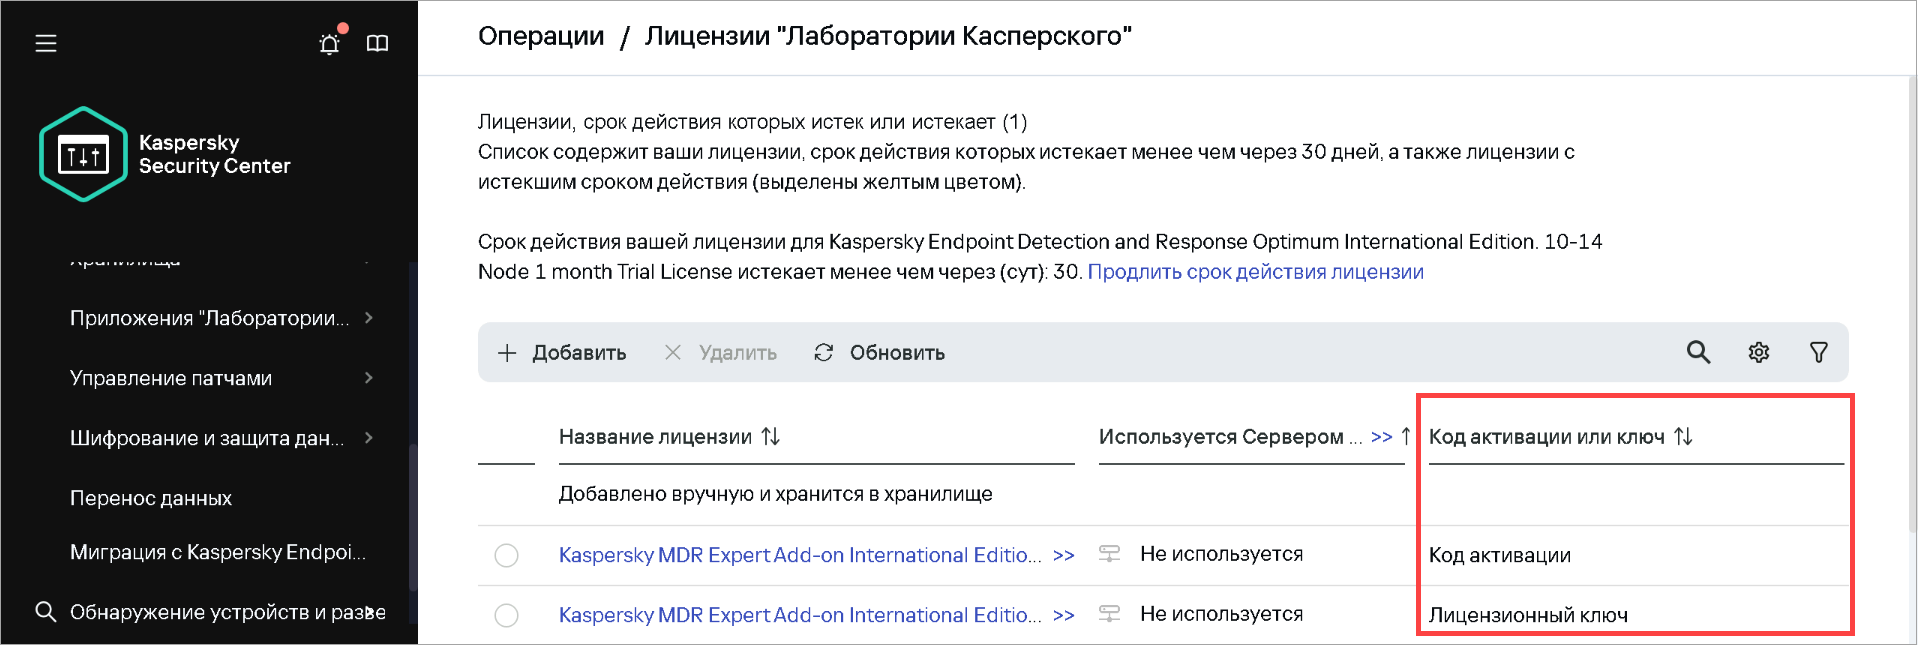Click Название лицензии column header
Image resolution: width=1918 pixels, height=645 pixels.
[x=655, y=437]
